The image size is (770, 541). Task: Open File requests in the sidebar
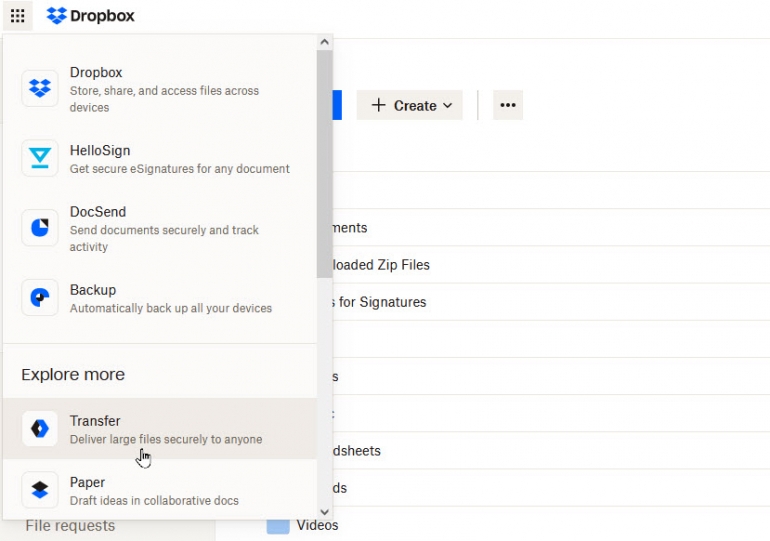[x=70, y=526]
